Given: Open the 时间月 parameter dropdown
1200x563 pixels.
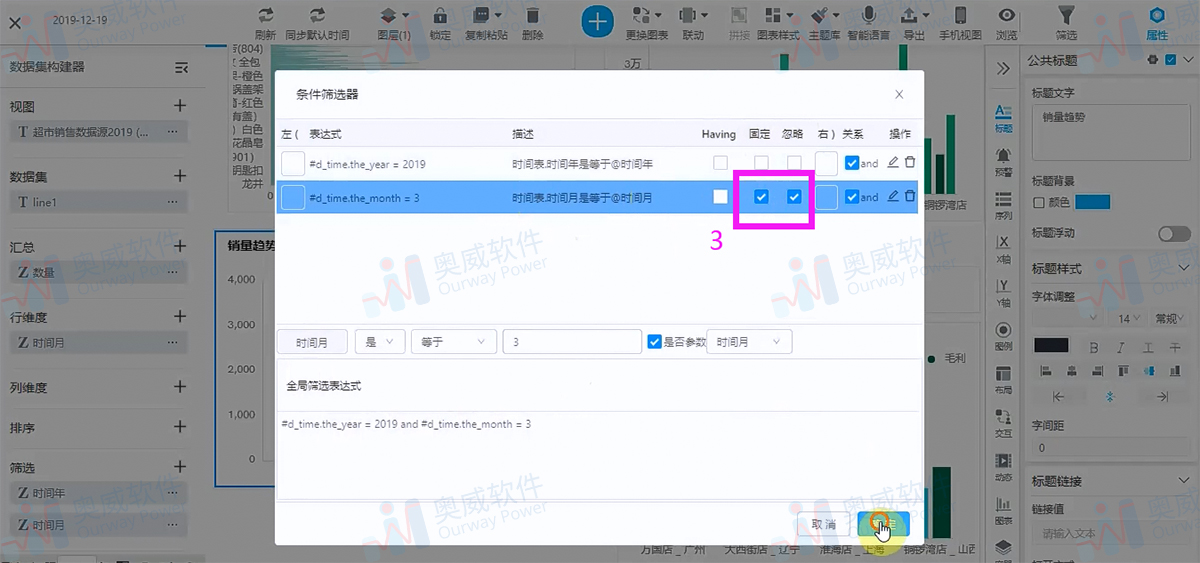Looking at the screenshot, I should (x=749, y=341).
